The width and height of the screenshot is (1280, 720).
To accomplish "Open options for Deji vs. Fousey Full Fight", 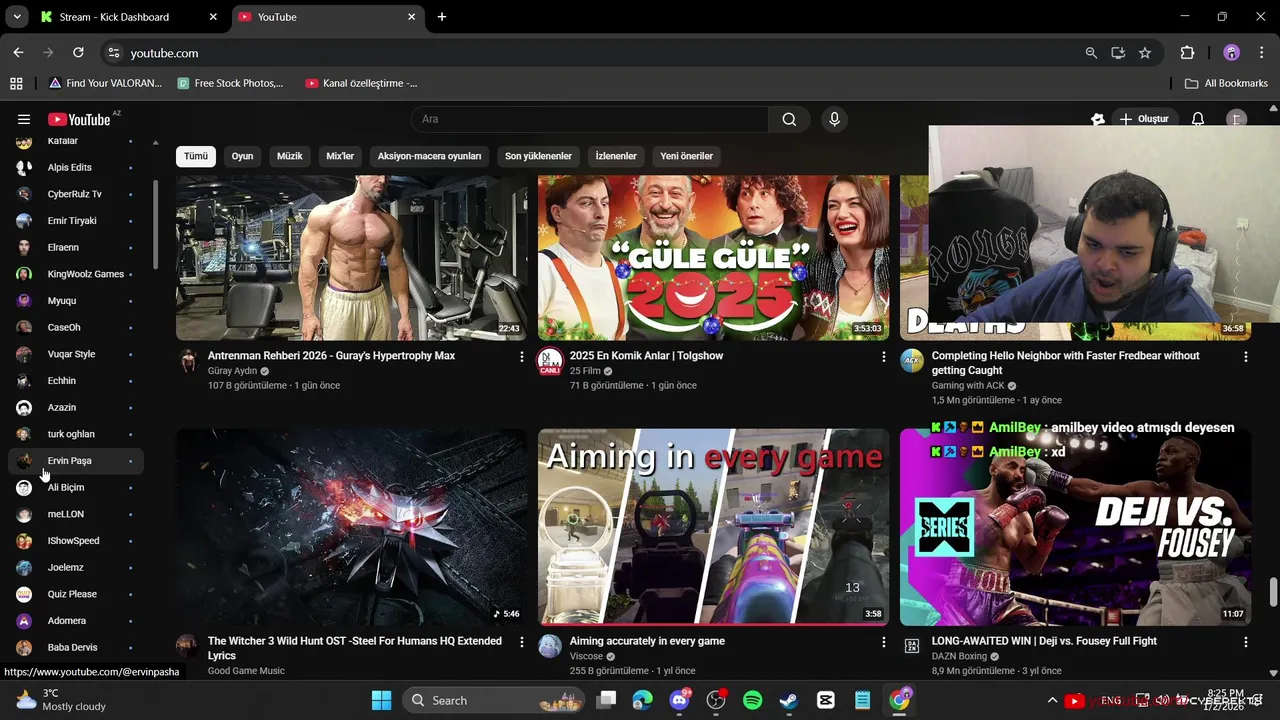I will tap(1245, 642).
